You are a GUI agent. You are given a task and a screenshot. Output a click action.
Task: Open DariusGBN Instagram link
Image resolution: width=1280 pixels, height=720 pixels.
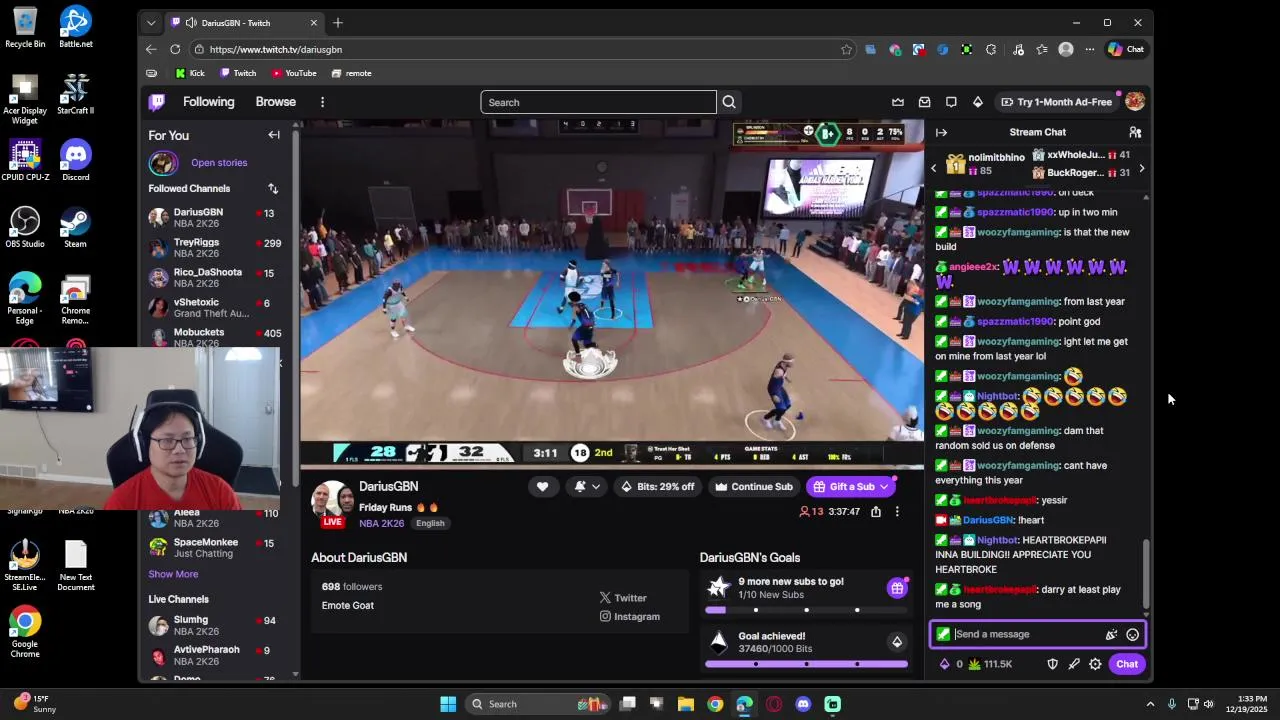pos(630,616)
